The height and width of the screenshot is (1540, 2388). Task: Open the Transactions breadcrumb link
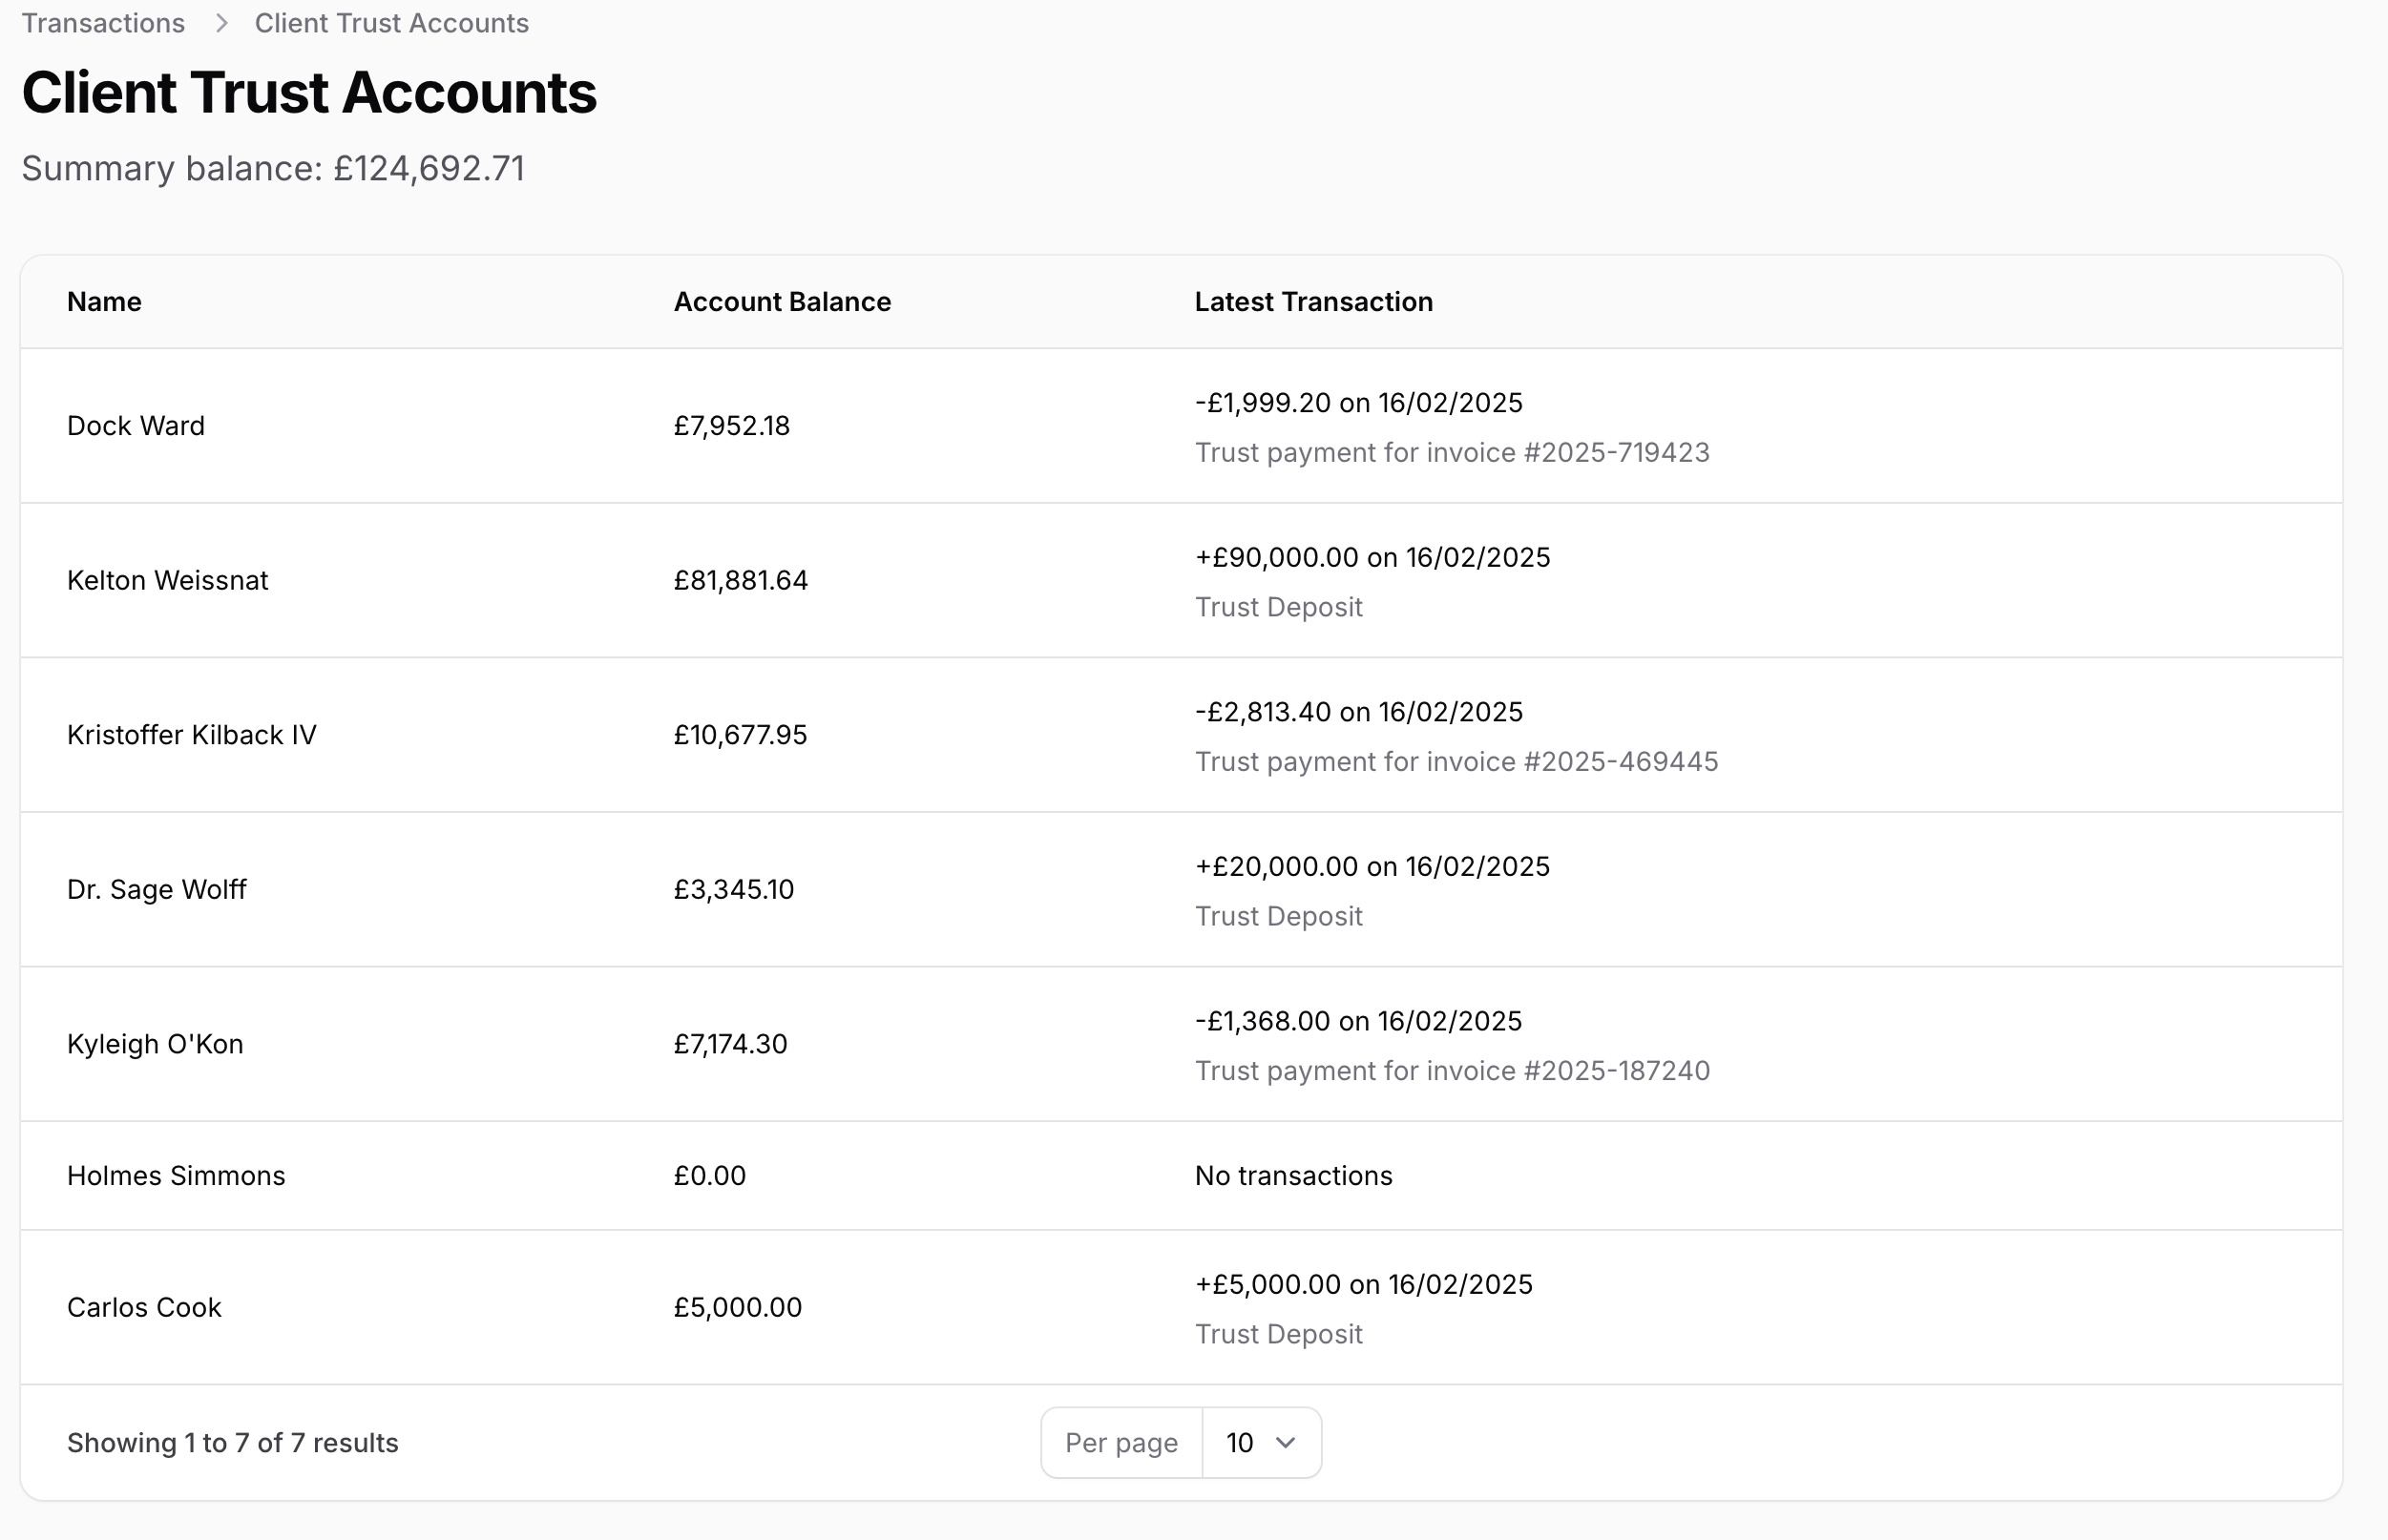[x=103, y=23]
